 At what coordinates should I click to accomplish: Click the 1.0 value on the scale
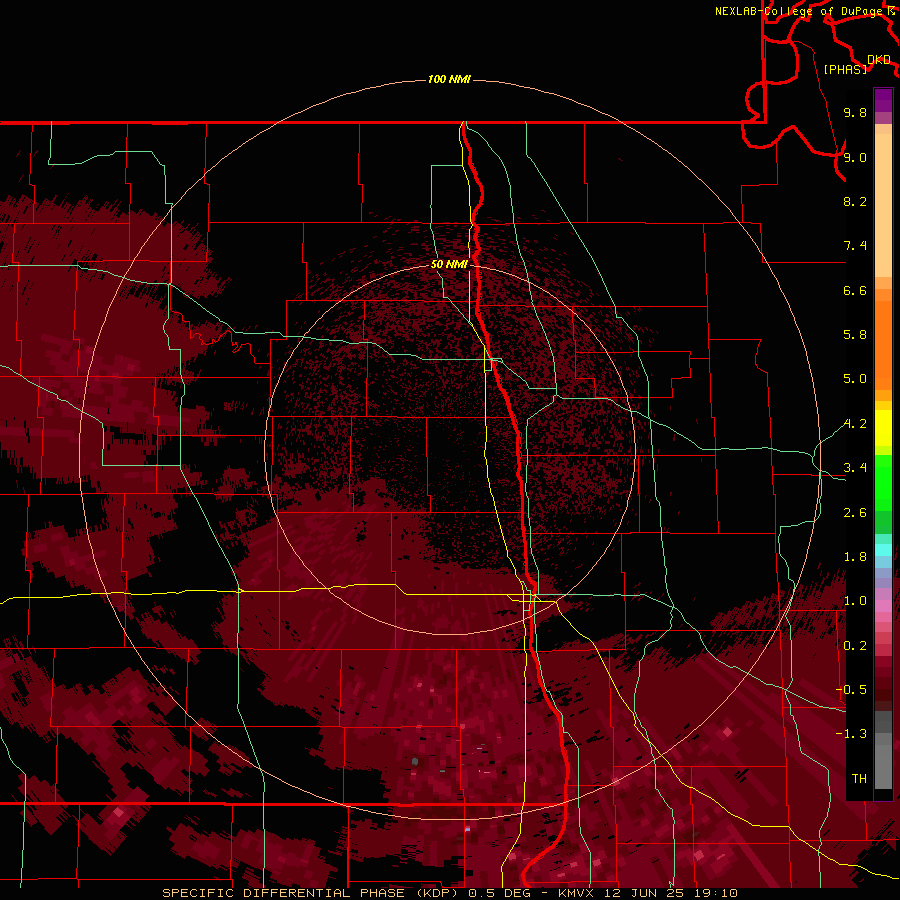point(855,601)
